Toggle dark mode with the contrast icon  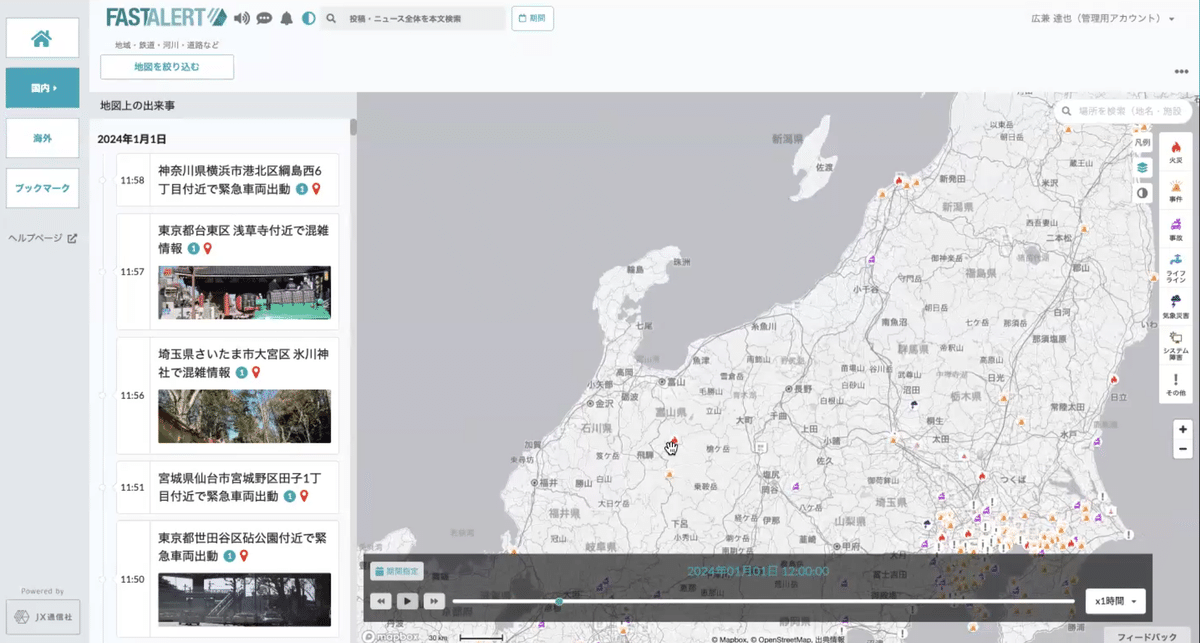click(x=306, y=17)
